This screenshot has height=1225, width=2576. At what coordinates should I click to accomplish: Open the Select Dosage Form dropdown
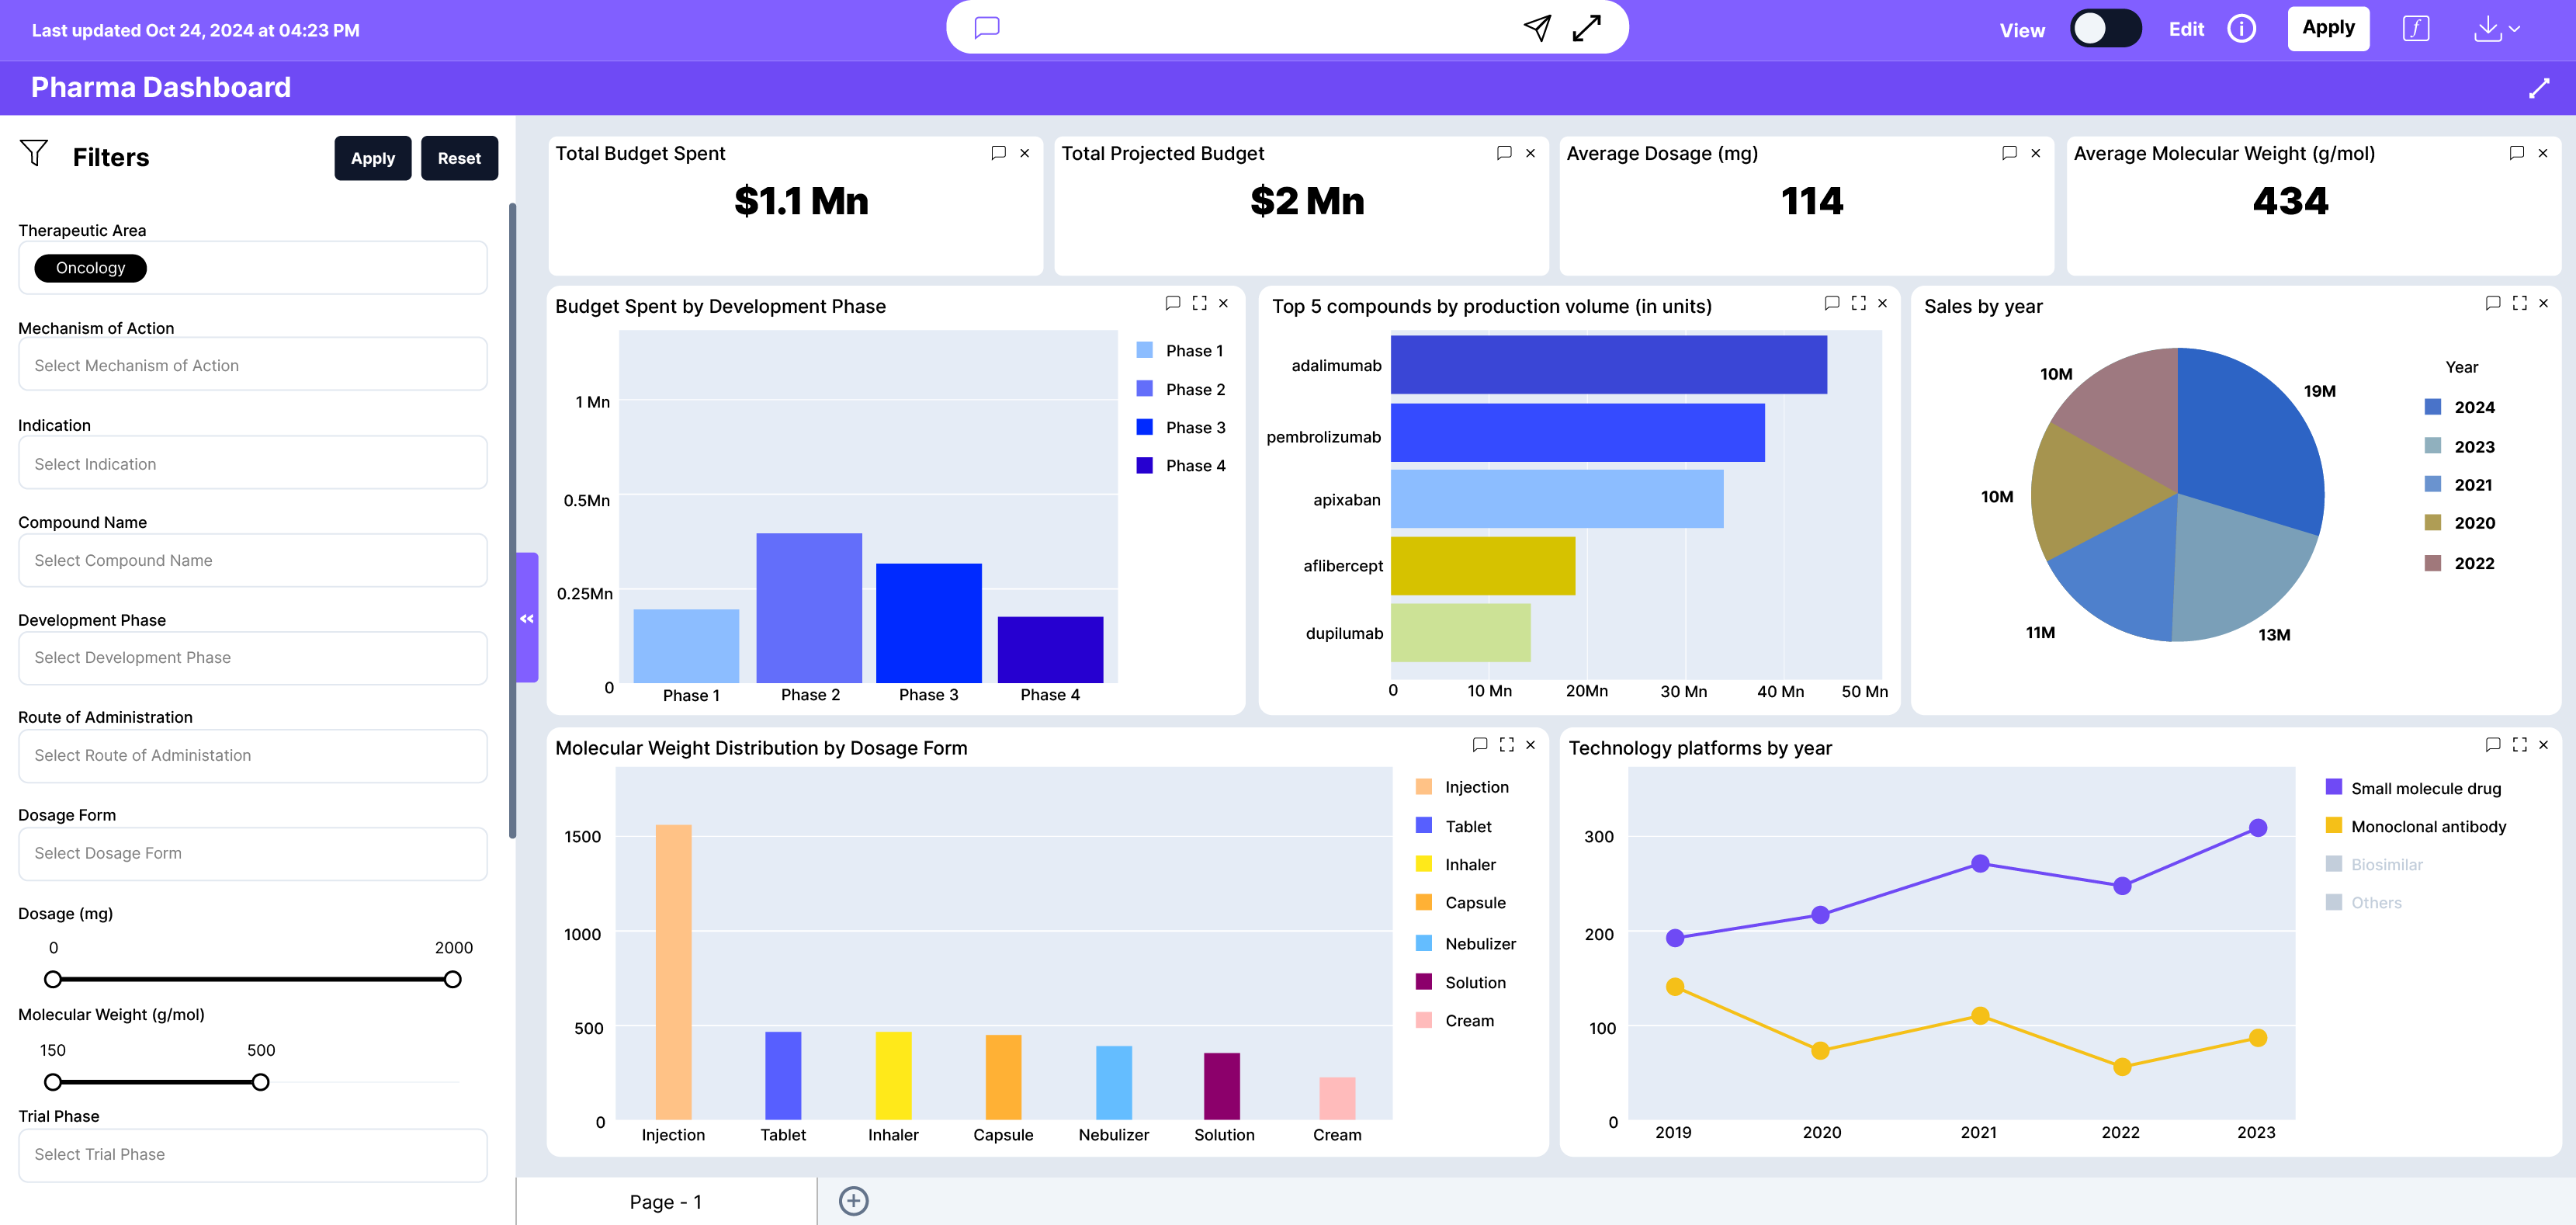click(x=252, y=853)
